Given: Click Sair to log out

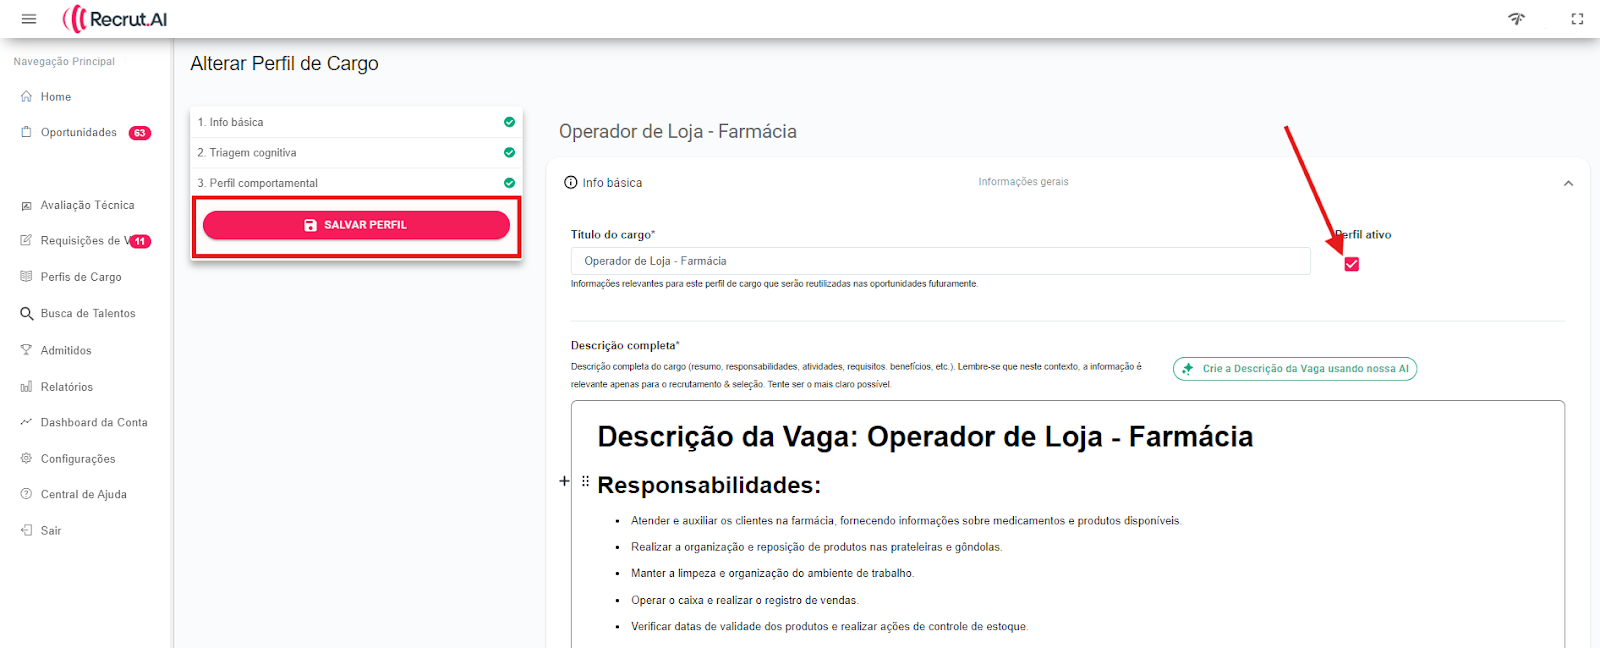Looking at the screenshot, I should 51,531.
